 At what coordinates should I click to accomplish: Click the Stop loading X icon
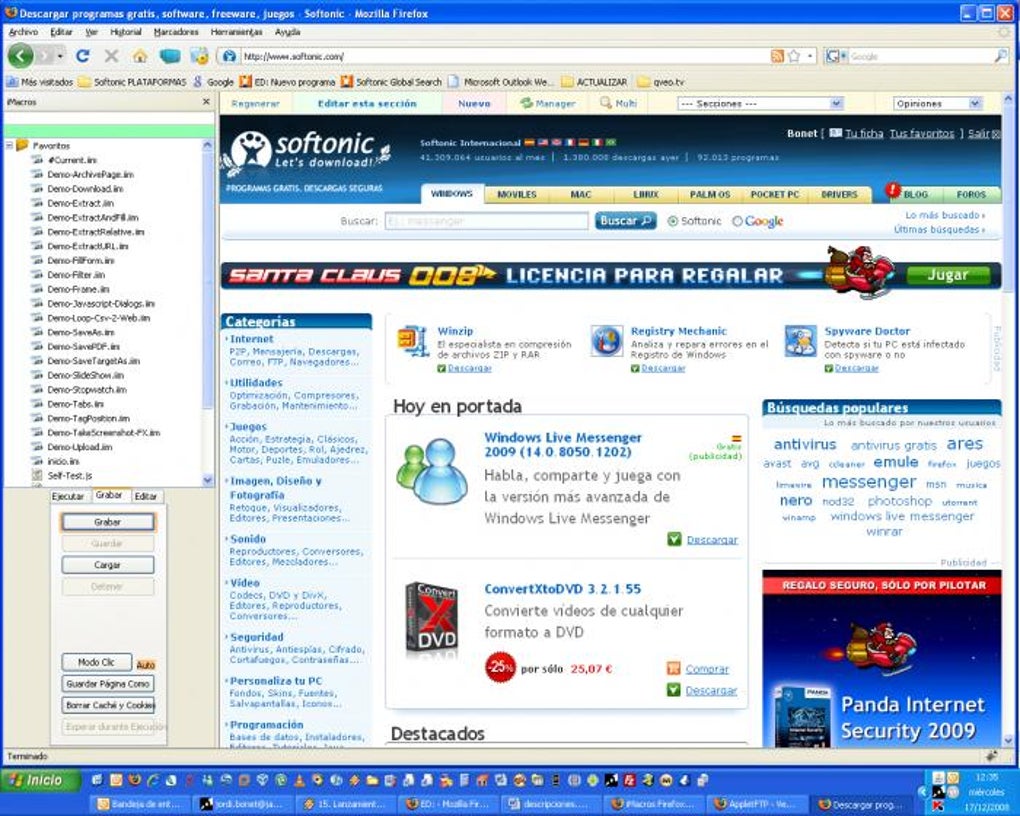pyautogui.click(x=111, y=56)
